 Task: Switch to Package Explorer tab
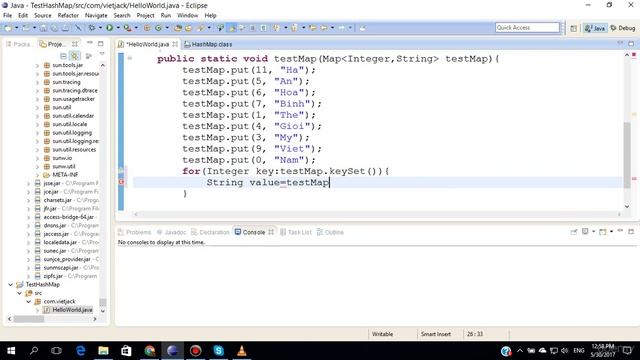[x=19, y=44]
